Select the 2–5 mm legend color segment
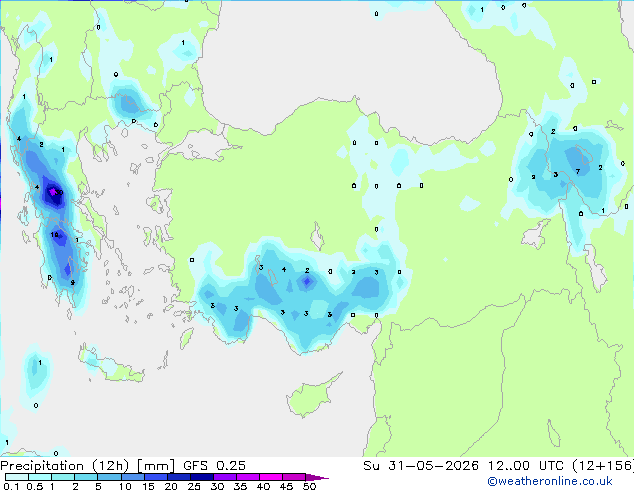This screenshot has width=634, height=490. [86, 477]
